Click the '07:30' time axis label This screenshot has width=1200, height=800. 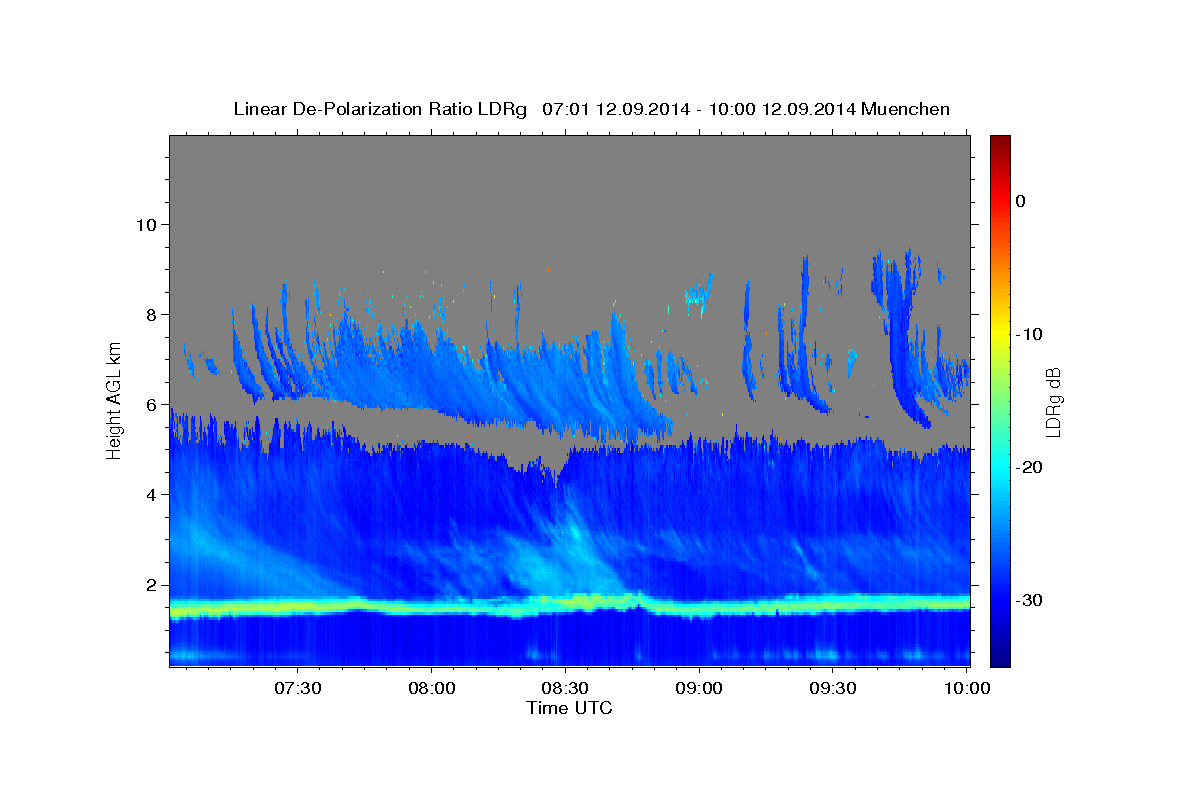[298, 689]
